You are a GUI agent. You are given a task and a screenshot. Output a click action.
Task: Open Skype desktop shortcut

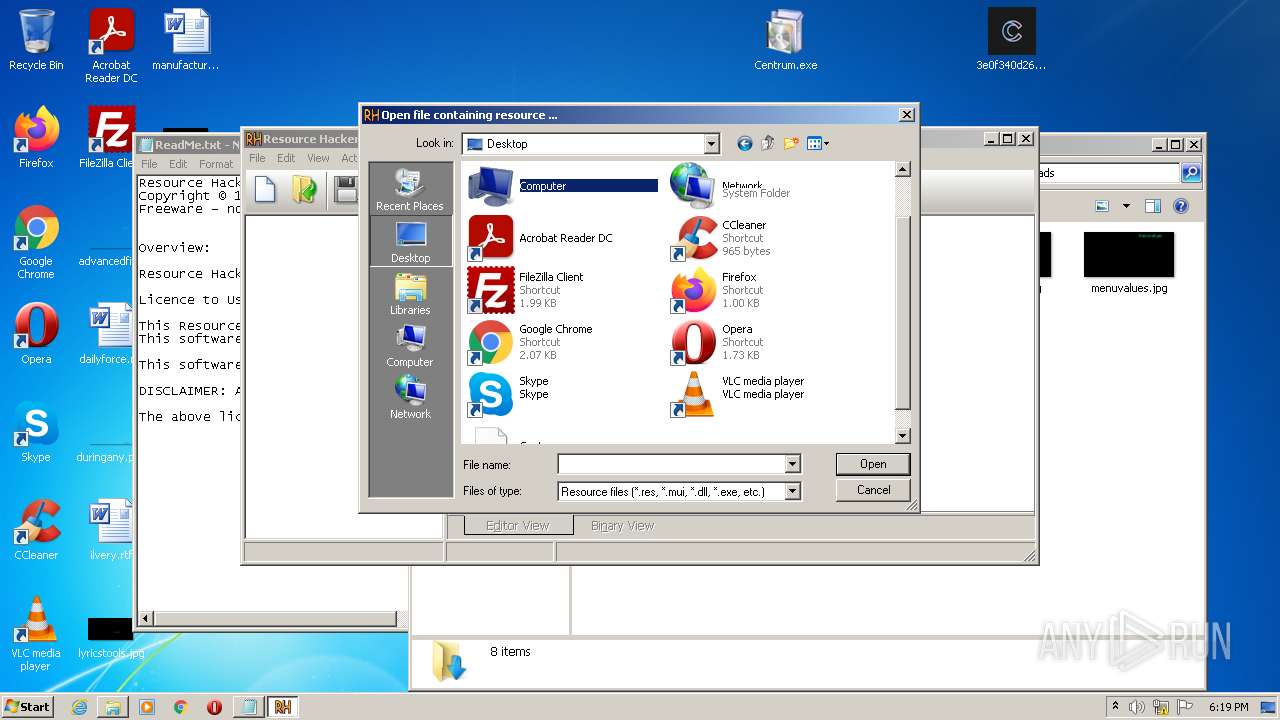36,432
